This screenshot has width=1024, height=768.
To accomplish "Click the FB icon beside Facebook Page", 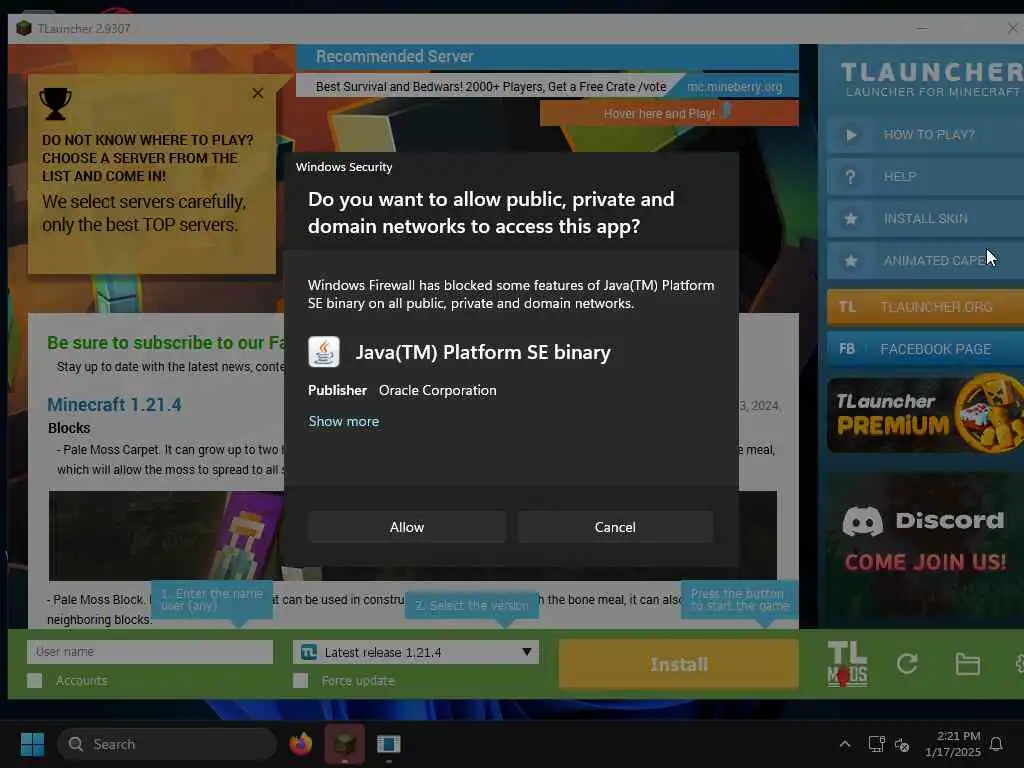I will pyautogui.click(x=847, y=349).
